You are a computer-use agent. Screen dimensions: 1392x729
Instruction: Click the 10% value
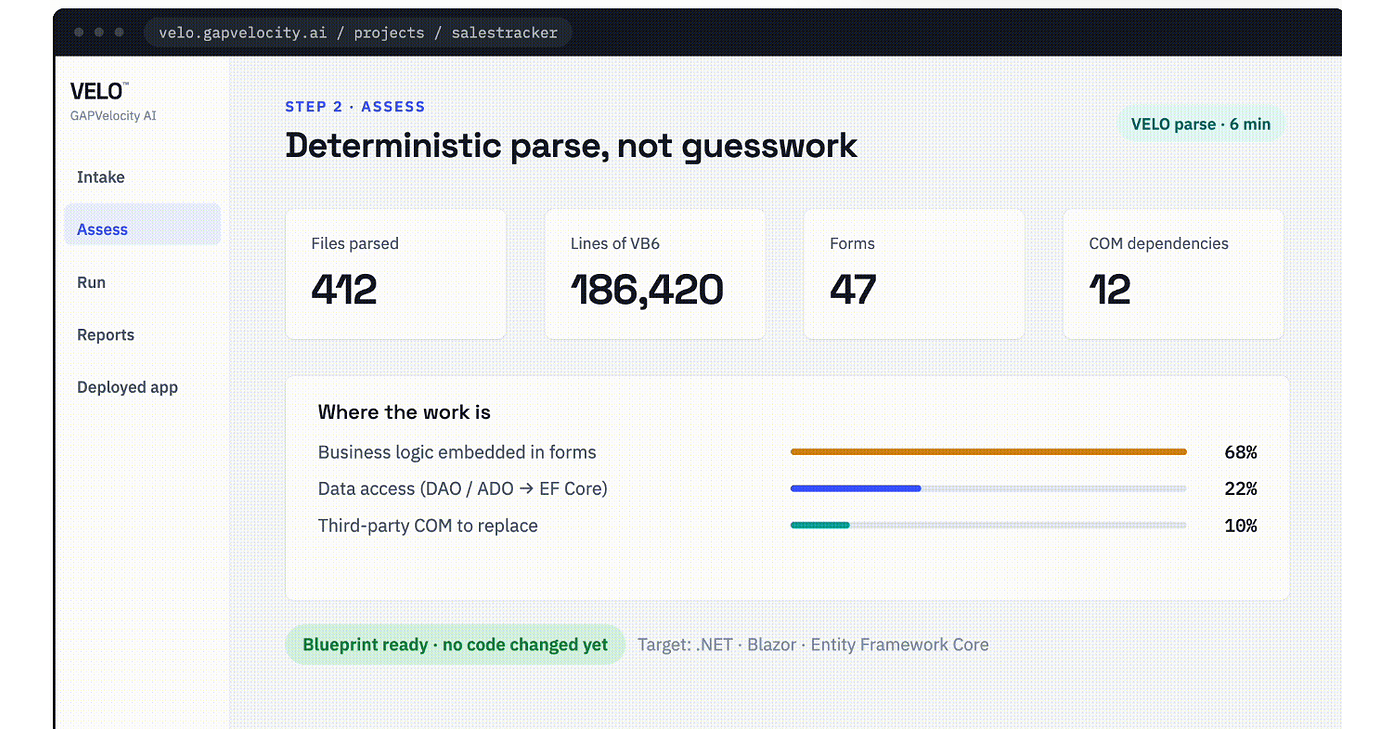[x=1240, y=525]
